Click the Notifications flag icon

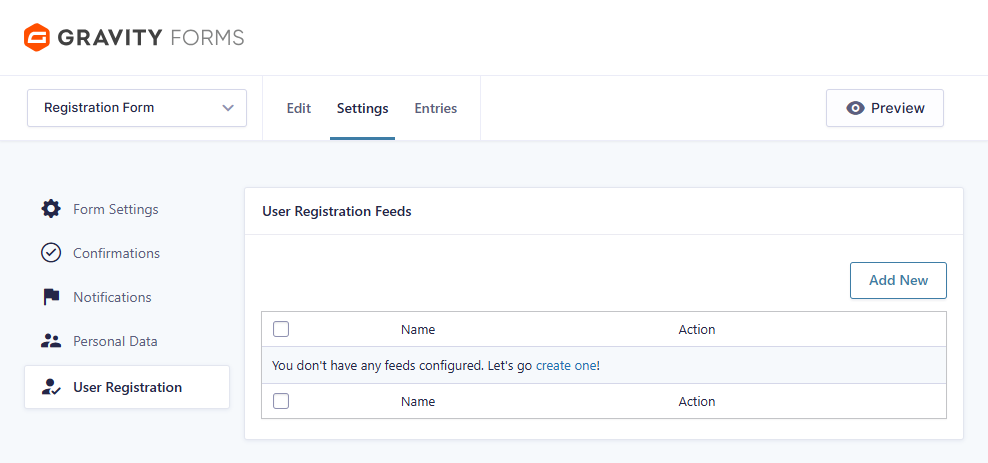pos(51,297)
